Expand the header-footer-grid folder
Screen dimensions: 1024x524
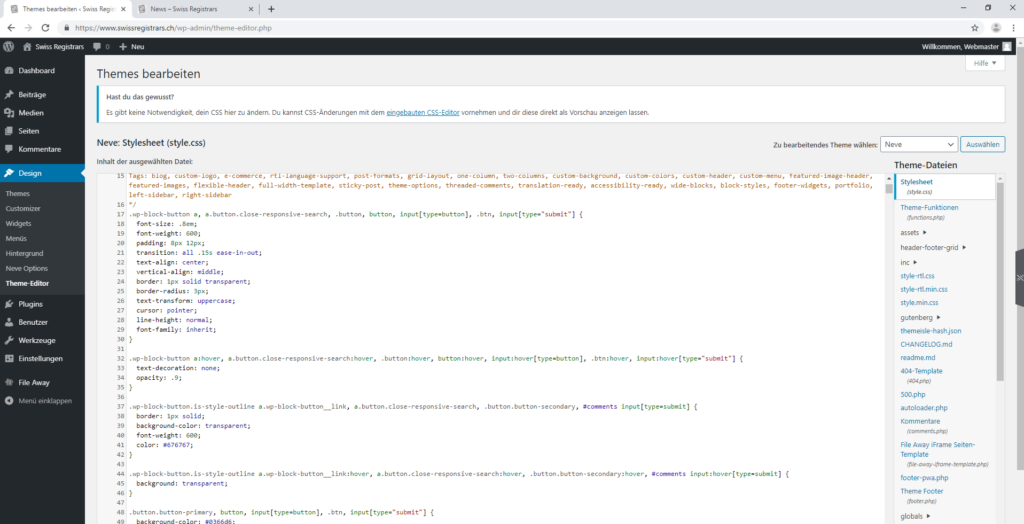933,247
